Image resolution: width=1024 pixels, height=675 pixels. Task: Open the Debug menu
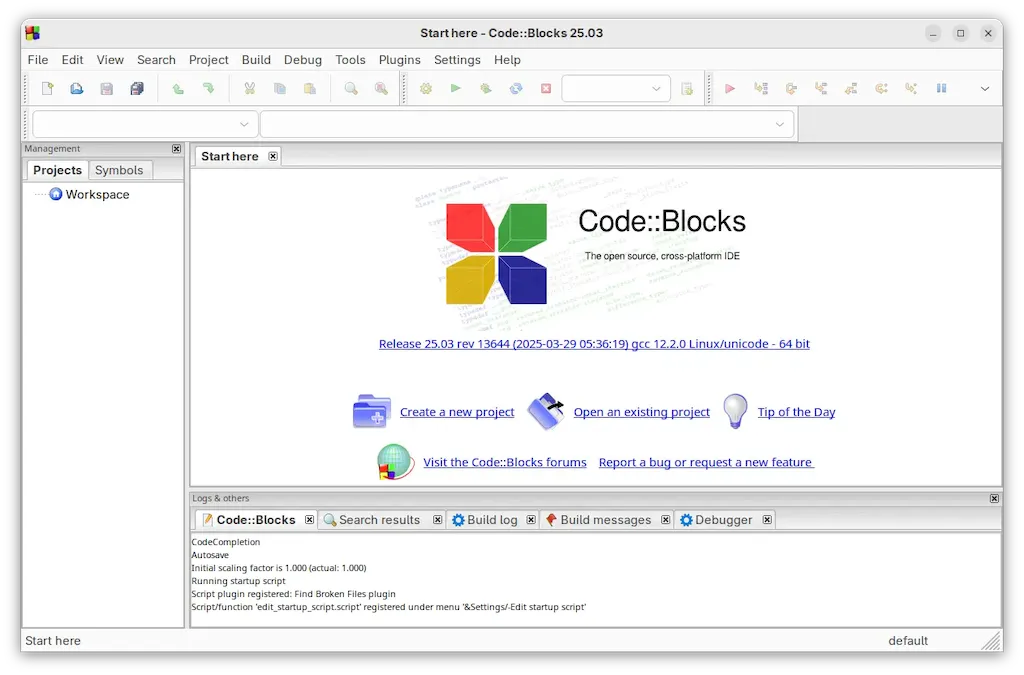pyautogui.click(x=302, y=60)
